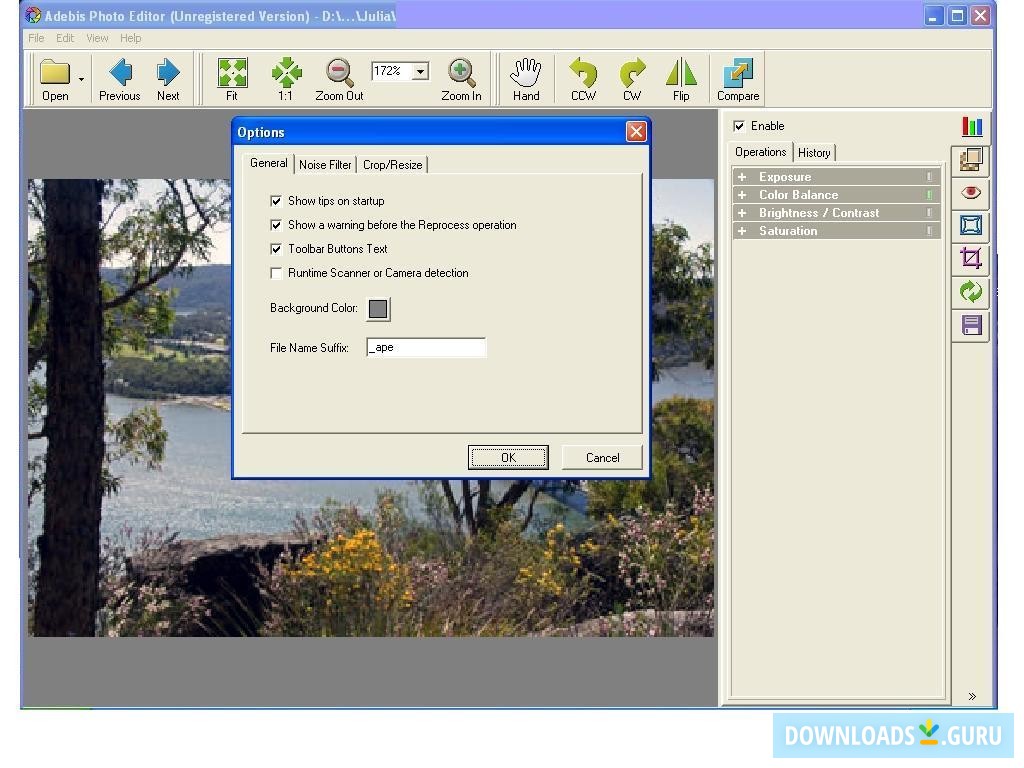Click the Open folder icon
1024x768 pixels.
click(x=55, y=72)
